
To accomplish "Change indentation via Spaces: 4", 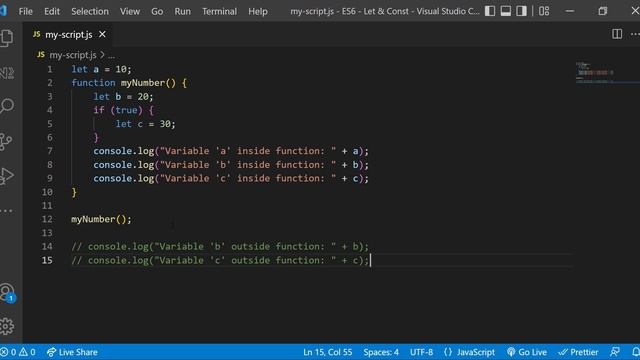I will (381, 352).
